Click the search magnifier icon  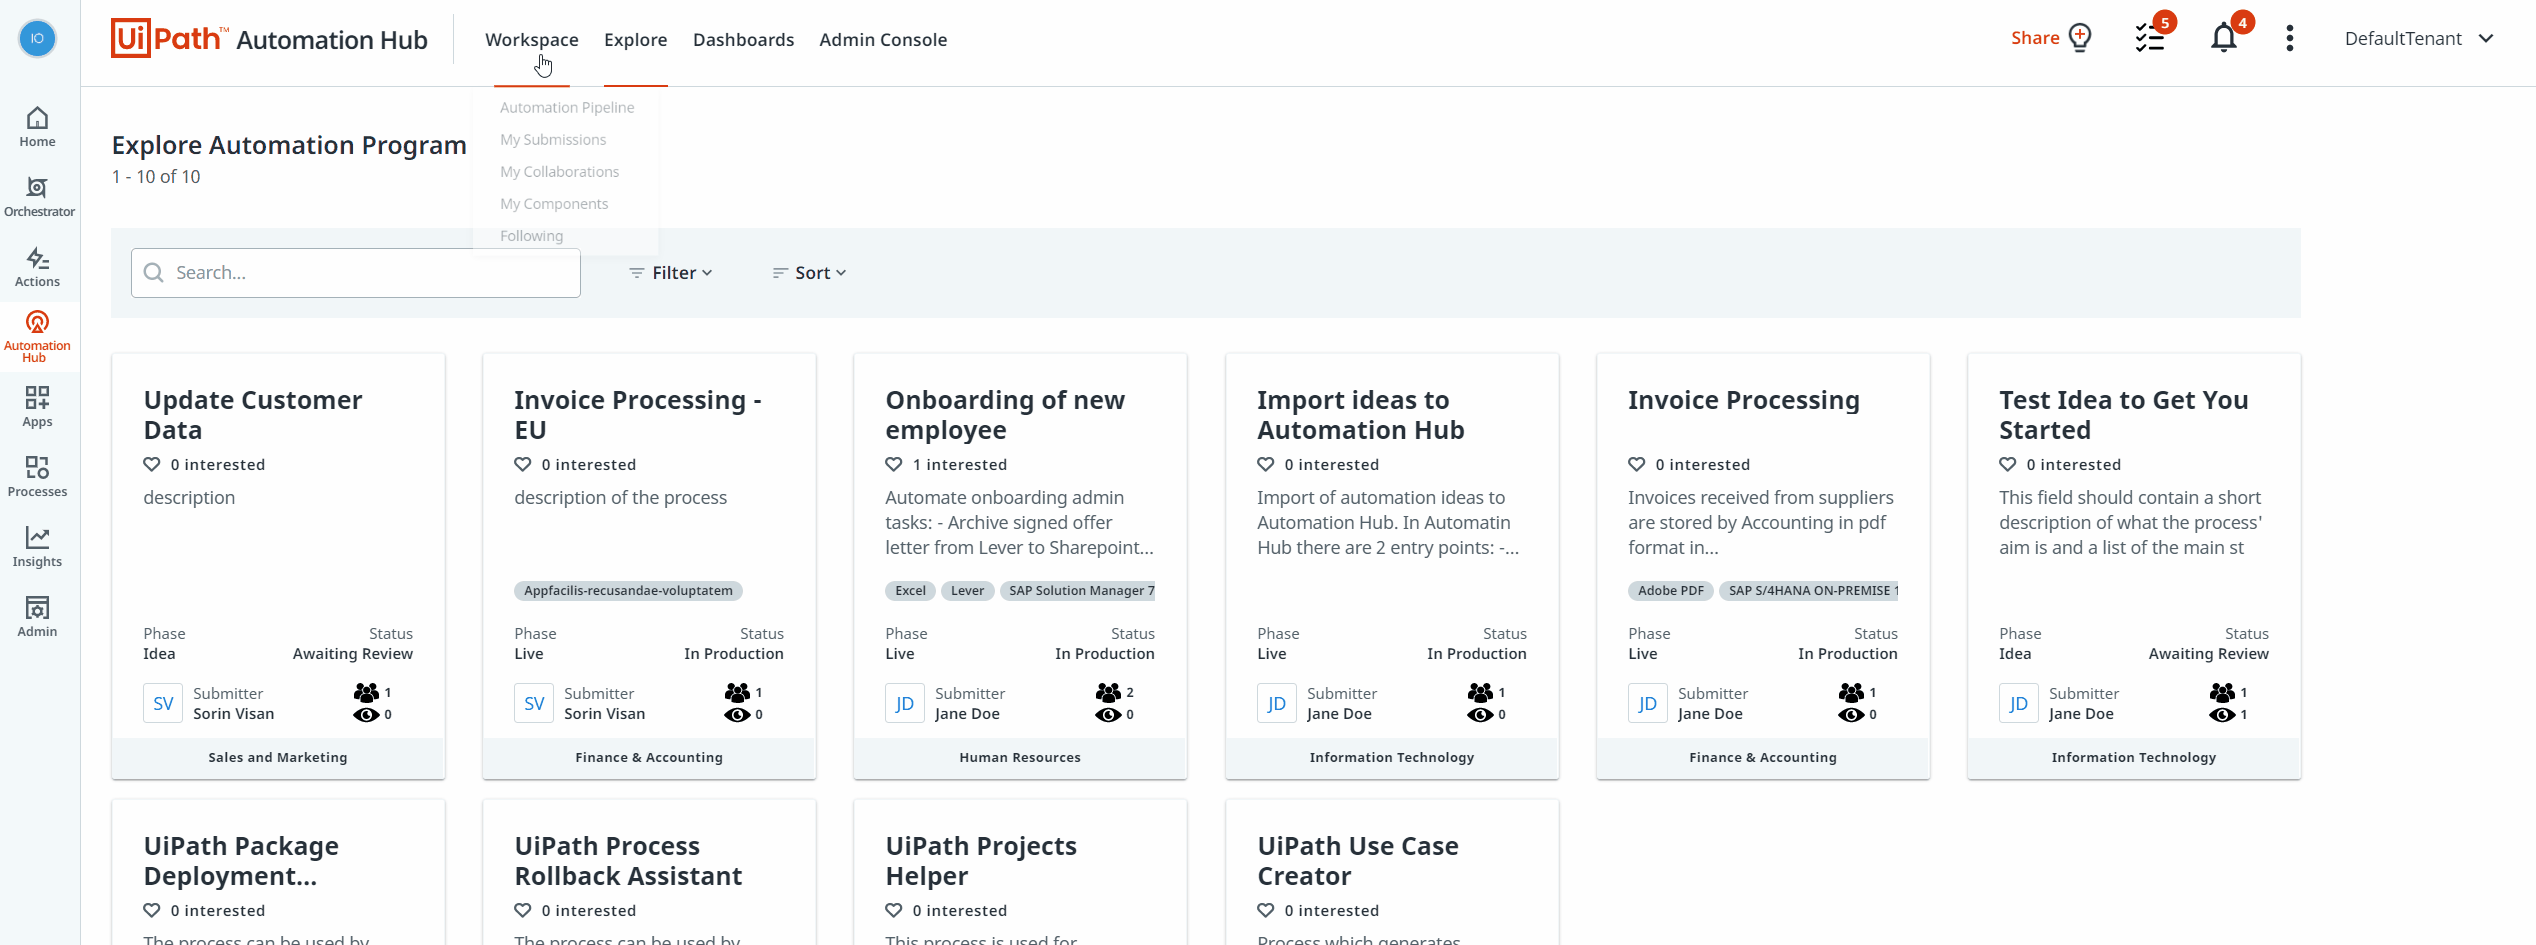[154, 272]
